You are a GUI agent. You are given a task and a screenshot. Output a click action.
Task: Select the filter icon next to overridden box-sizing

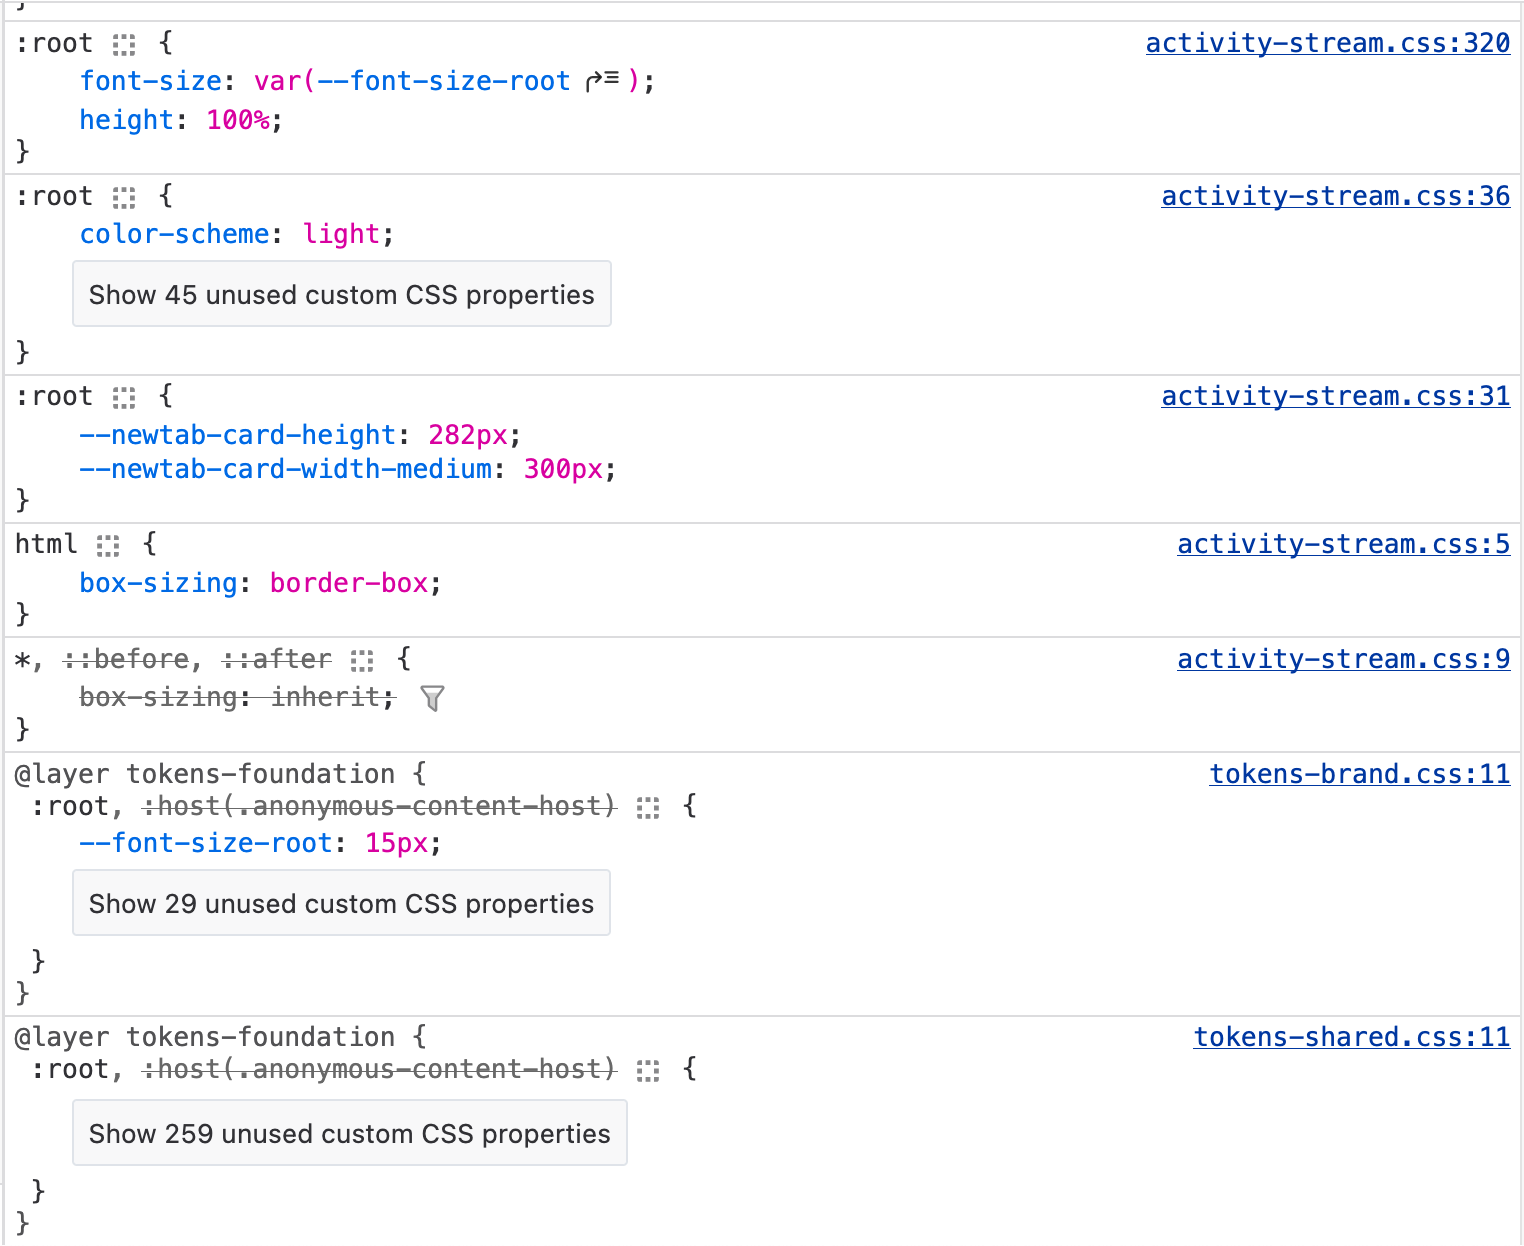pos(432,699)
